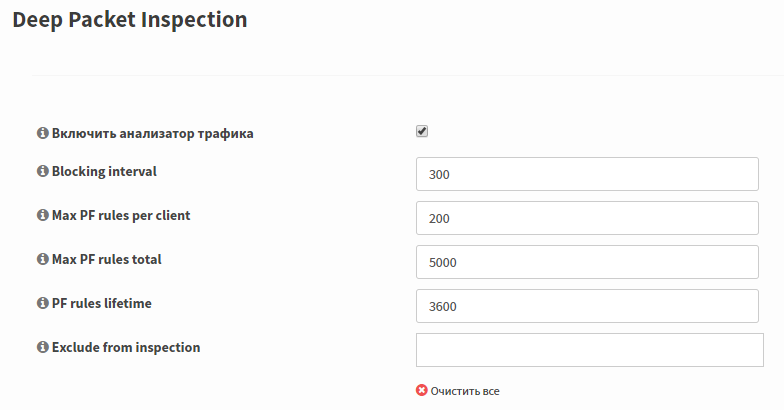This screenshot has height=410, width=784.
Task: Select the Max PF rules total input
Action: (587, 262)
